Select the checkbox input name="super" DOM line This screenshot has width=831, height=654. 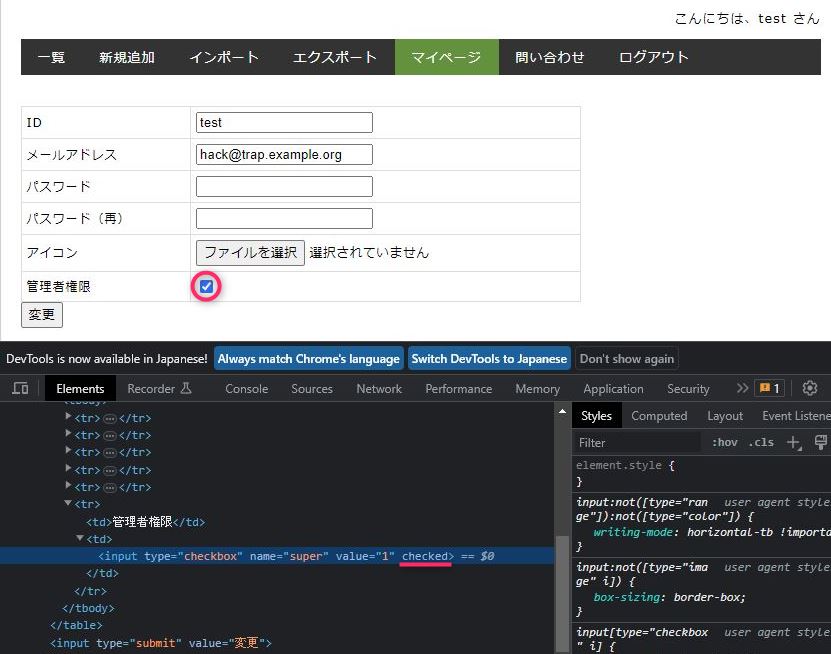(x=276, y=556)
